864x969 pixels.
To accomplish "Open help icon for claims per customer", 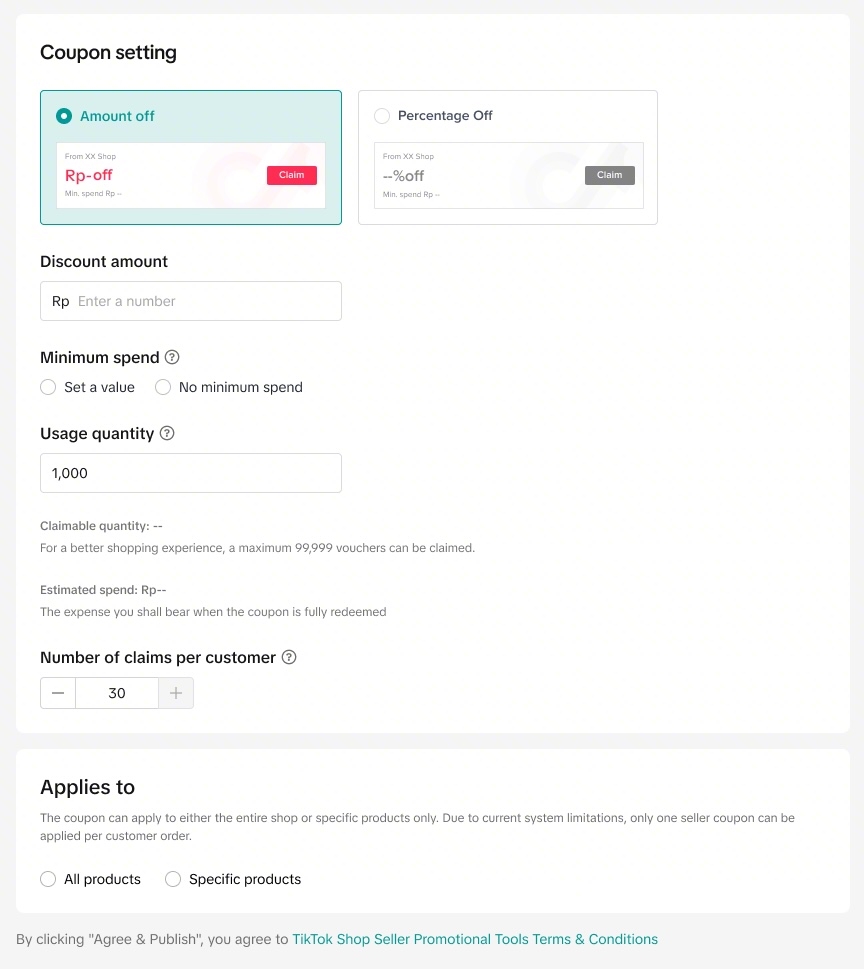I will 289,657.
